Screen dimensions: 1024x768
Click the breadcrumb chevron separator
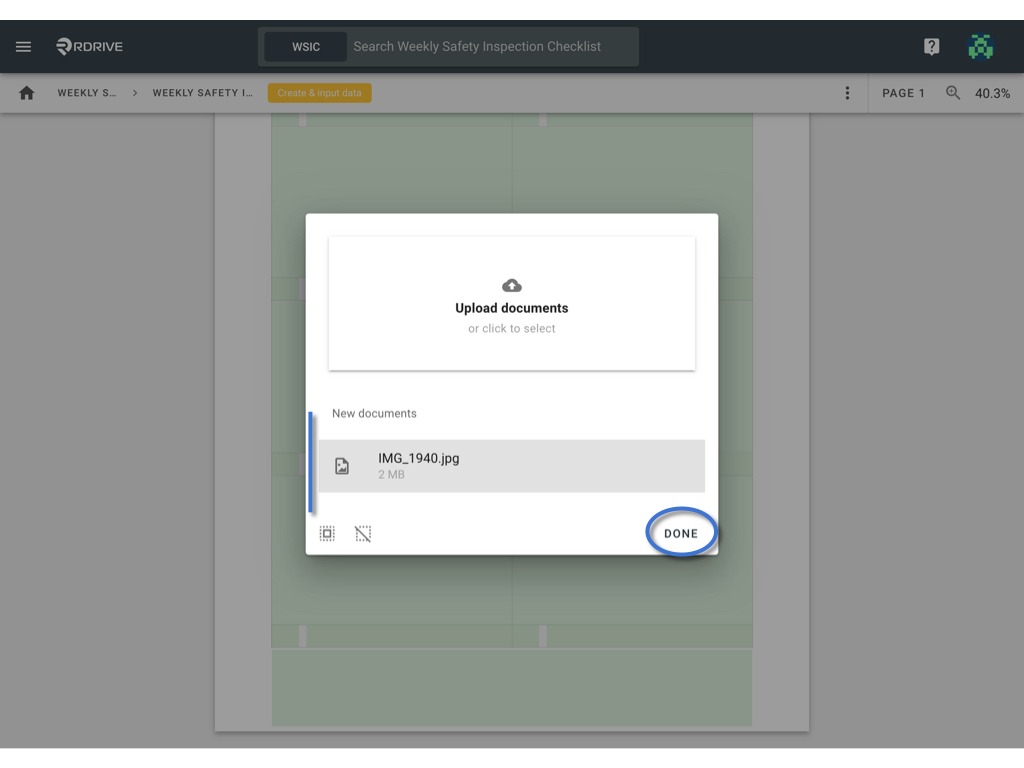(x=135, y=93)
